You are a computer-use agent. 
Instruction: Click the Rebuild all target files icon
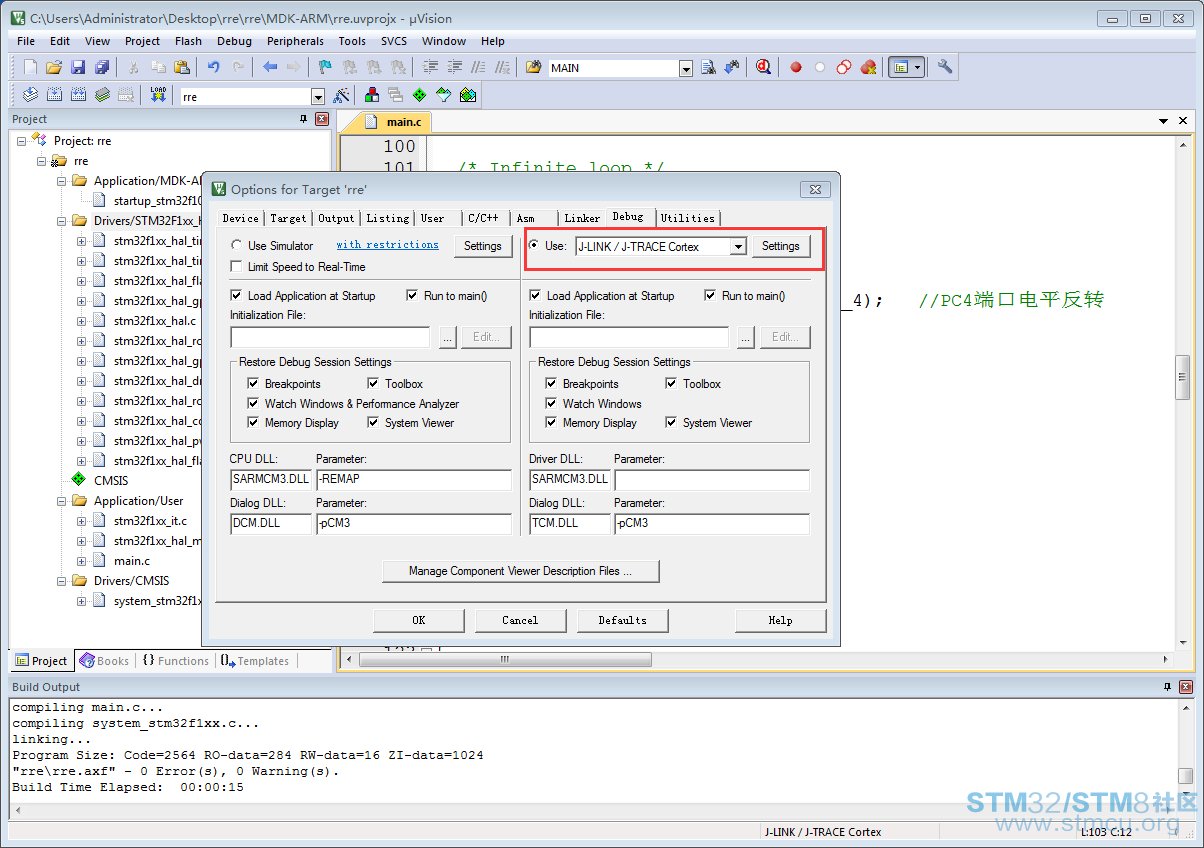pos(78,95)
